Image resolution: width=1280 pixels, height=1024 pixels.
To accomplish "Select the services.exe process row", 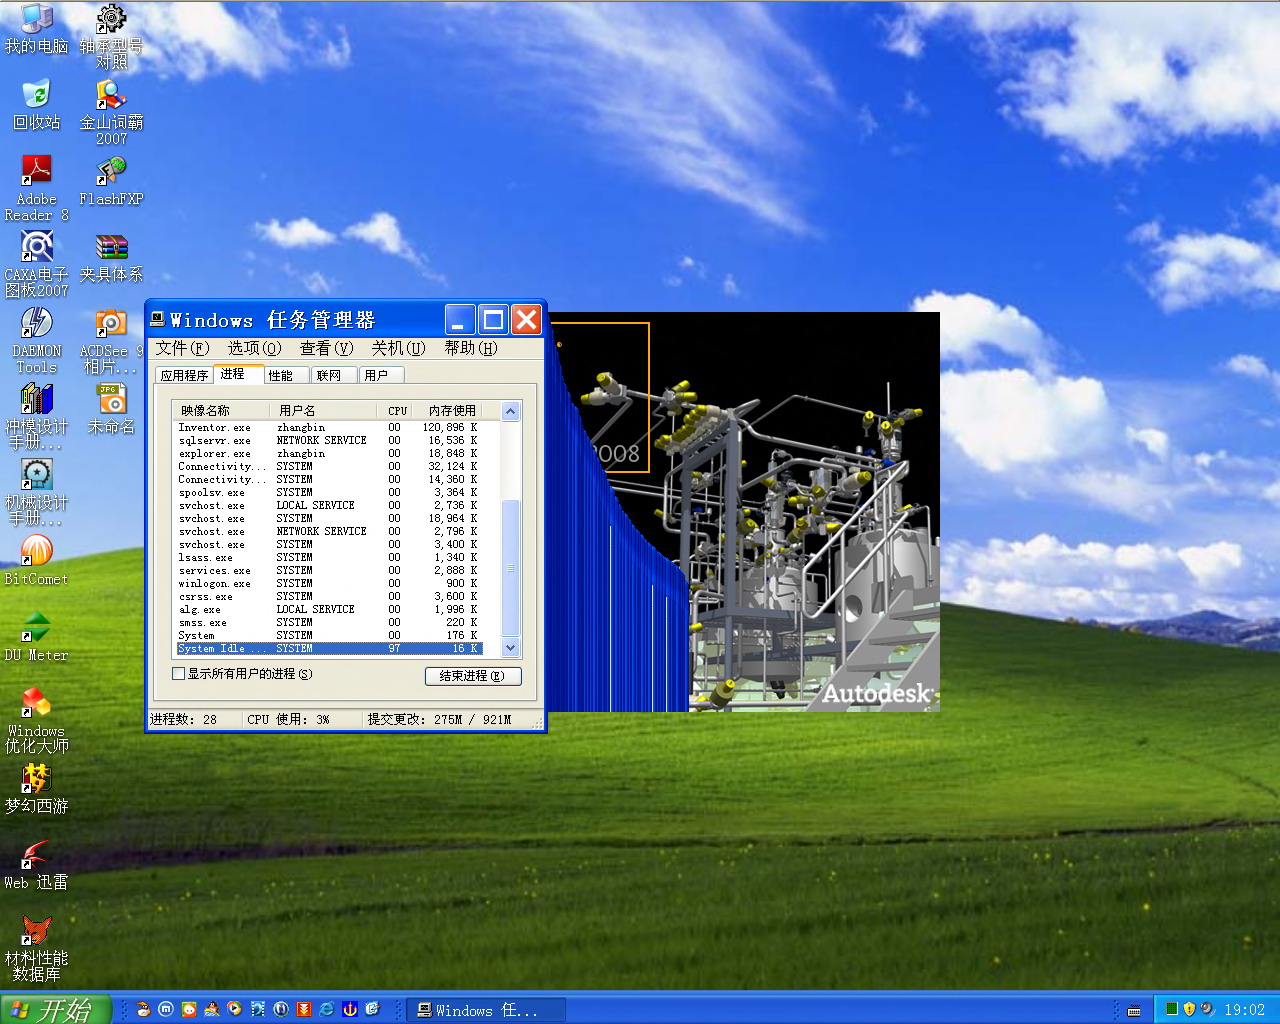I will click(x=328, y=570).
